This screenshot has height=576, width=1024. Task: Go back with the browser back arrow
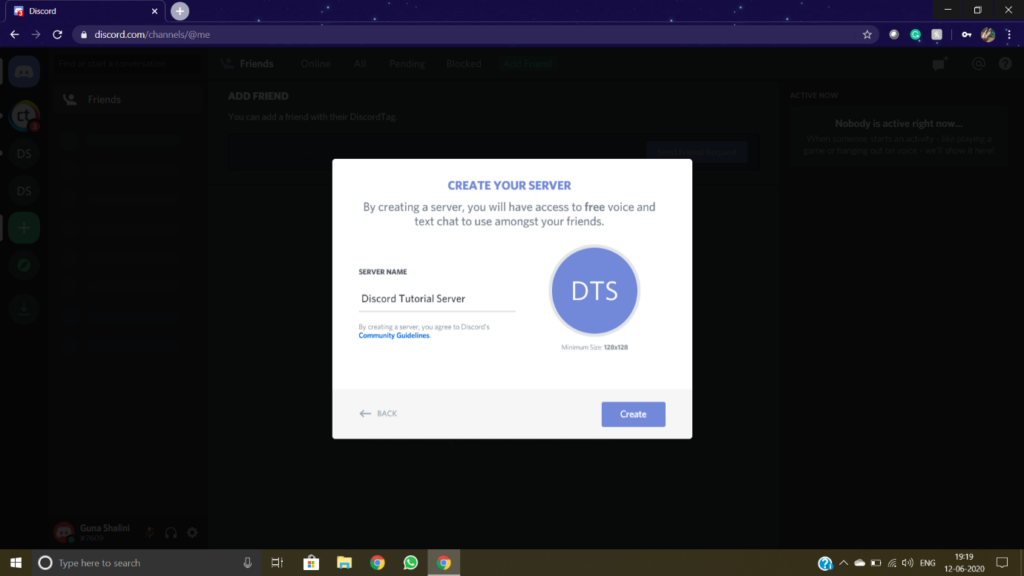point(14,35)
